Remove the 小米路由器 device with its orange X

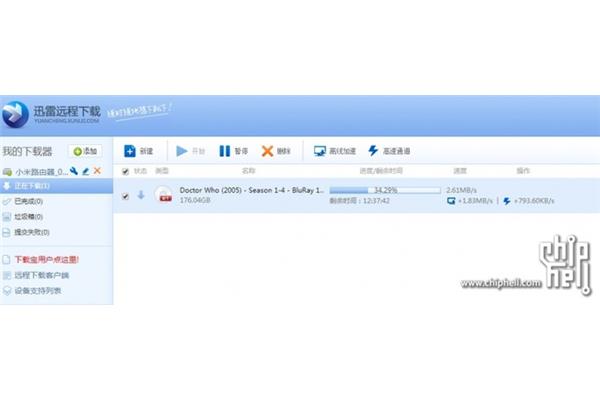pyautogui.click(x=97, y=171)
